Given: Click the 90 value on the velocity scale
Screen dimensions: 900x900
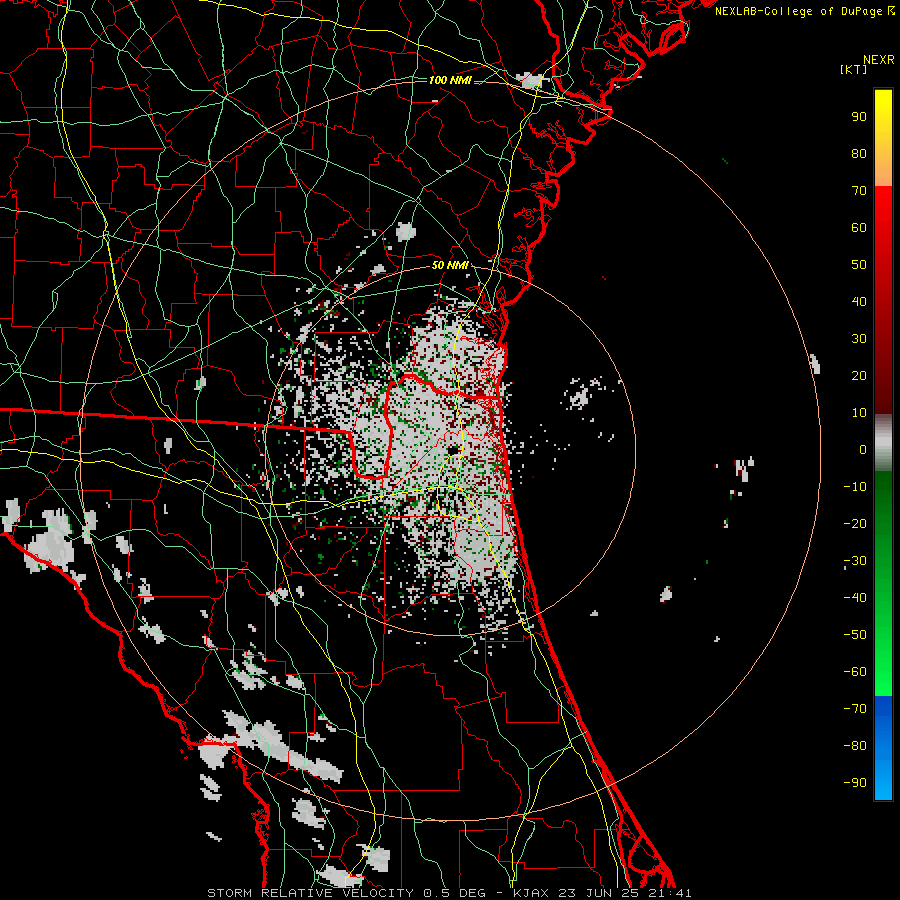Looking at the screenshot, I should click(x=859, y=117).
